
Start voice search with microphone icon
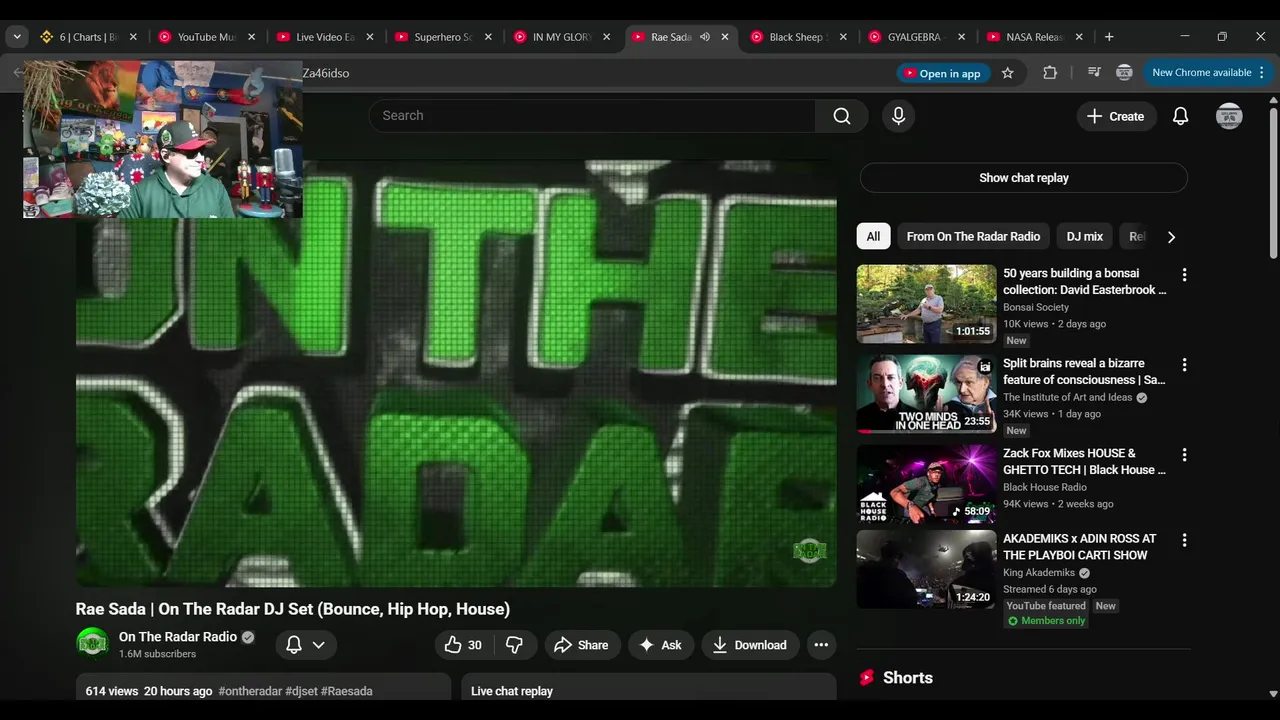[x=898, y=116]
